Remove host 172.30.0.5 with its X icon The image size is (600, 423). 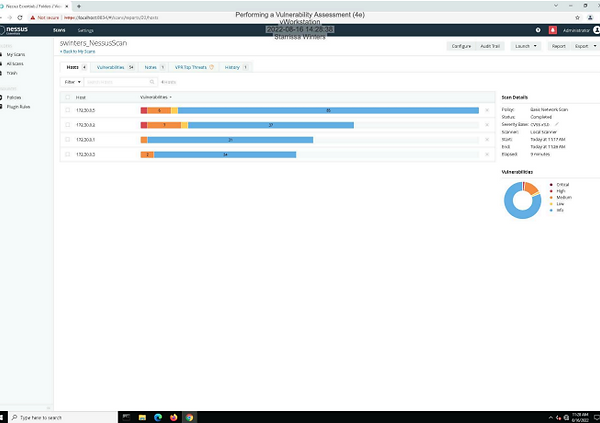click(x=487, y=110)
